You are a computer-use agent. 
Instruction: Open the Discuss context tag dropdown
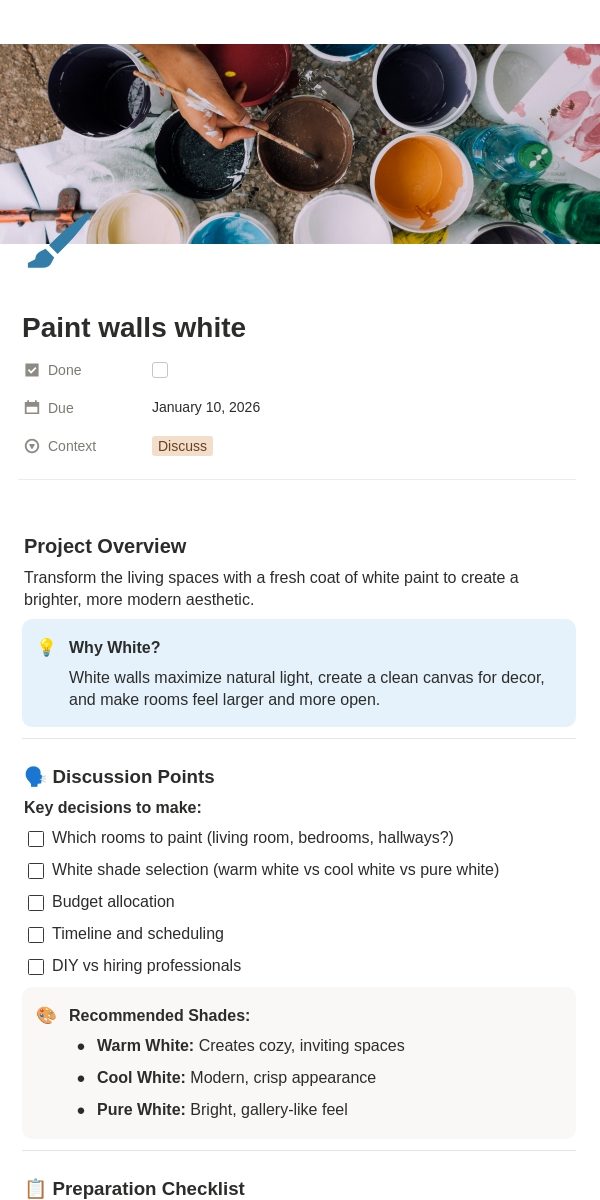click(182, 446)
